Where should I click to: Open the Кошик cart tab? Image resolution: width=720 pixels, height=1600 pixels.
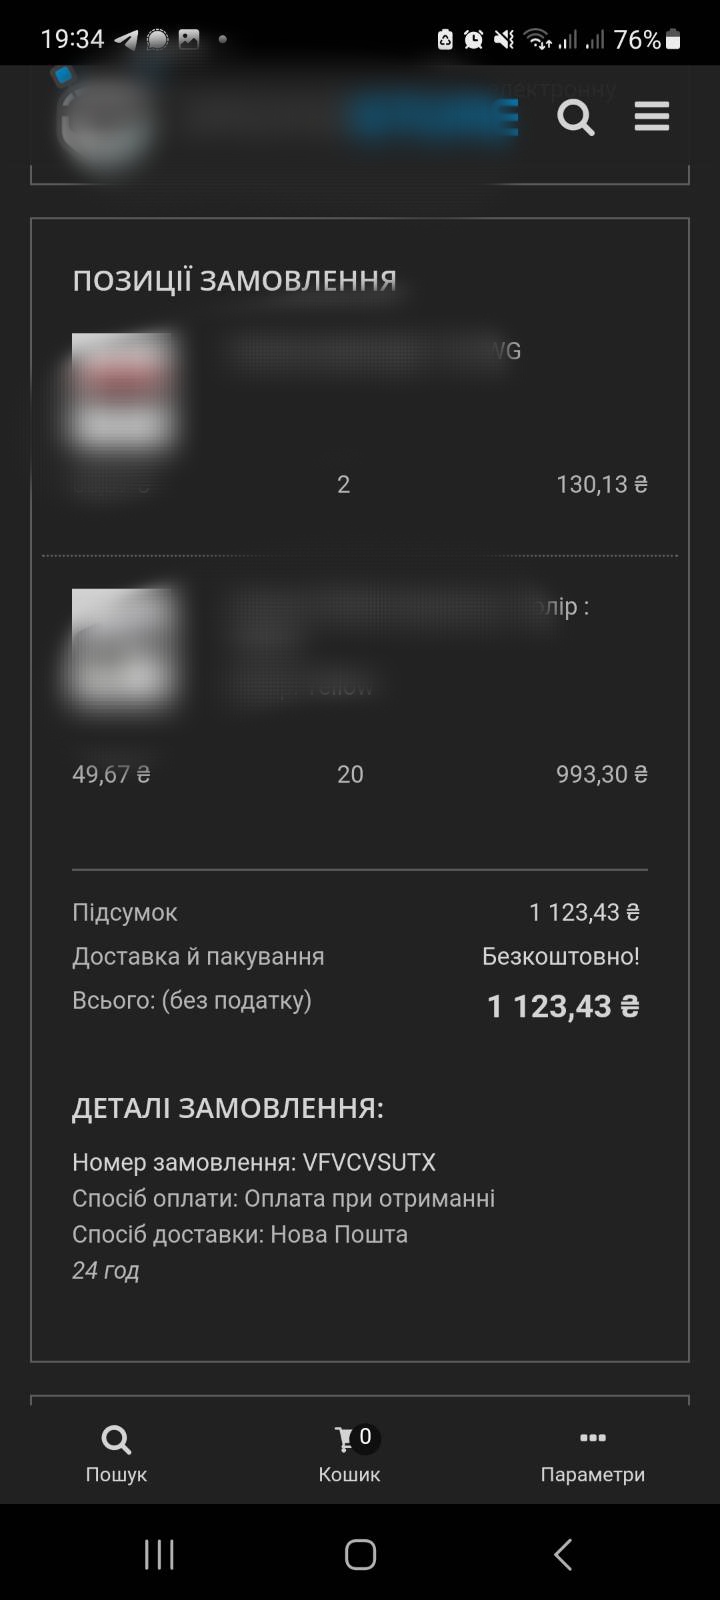pyautogui.click(x=349, y=1453)
